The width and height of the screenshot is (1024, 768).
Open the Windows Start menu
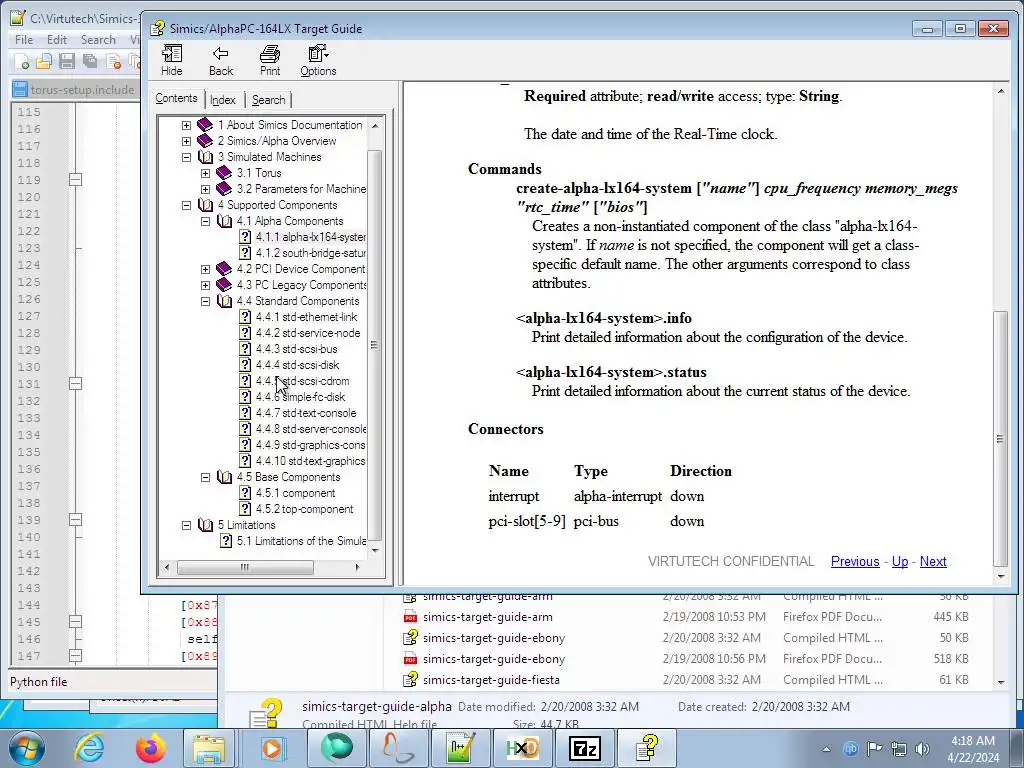click(x=27, y=748)
